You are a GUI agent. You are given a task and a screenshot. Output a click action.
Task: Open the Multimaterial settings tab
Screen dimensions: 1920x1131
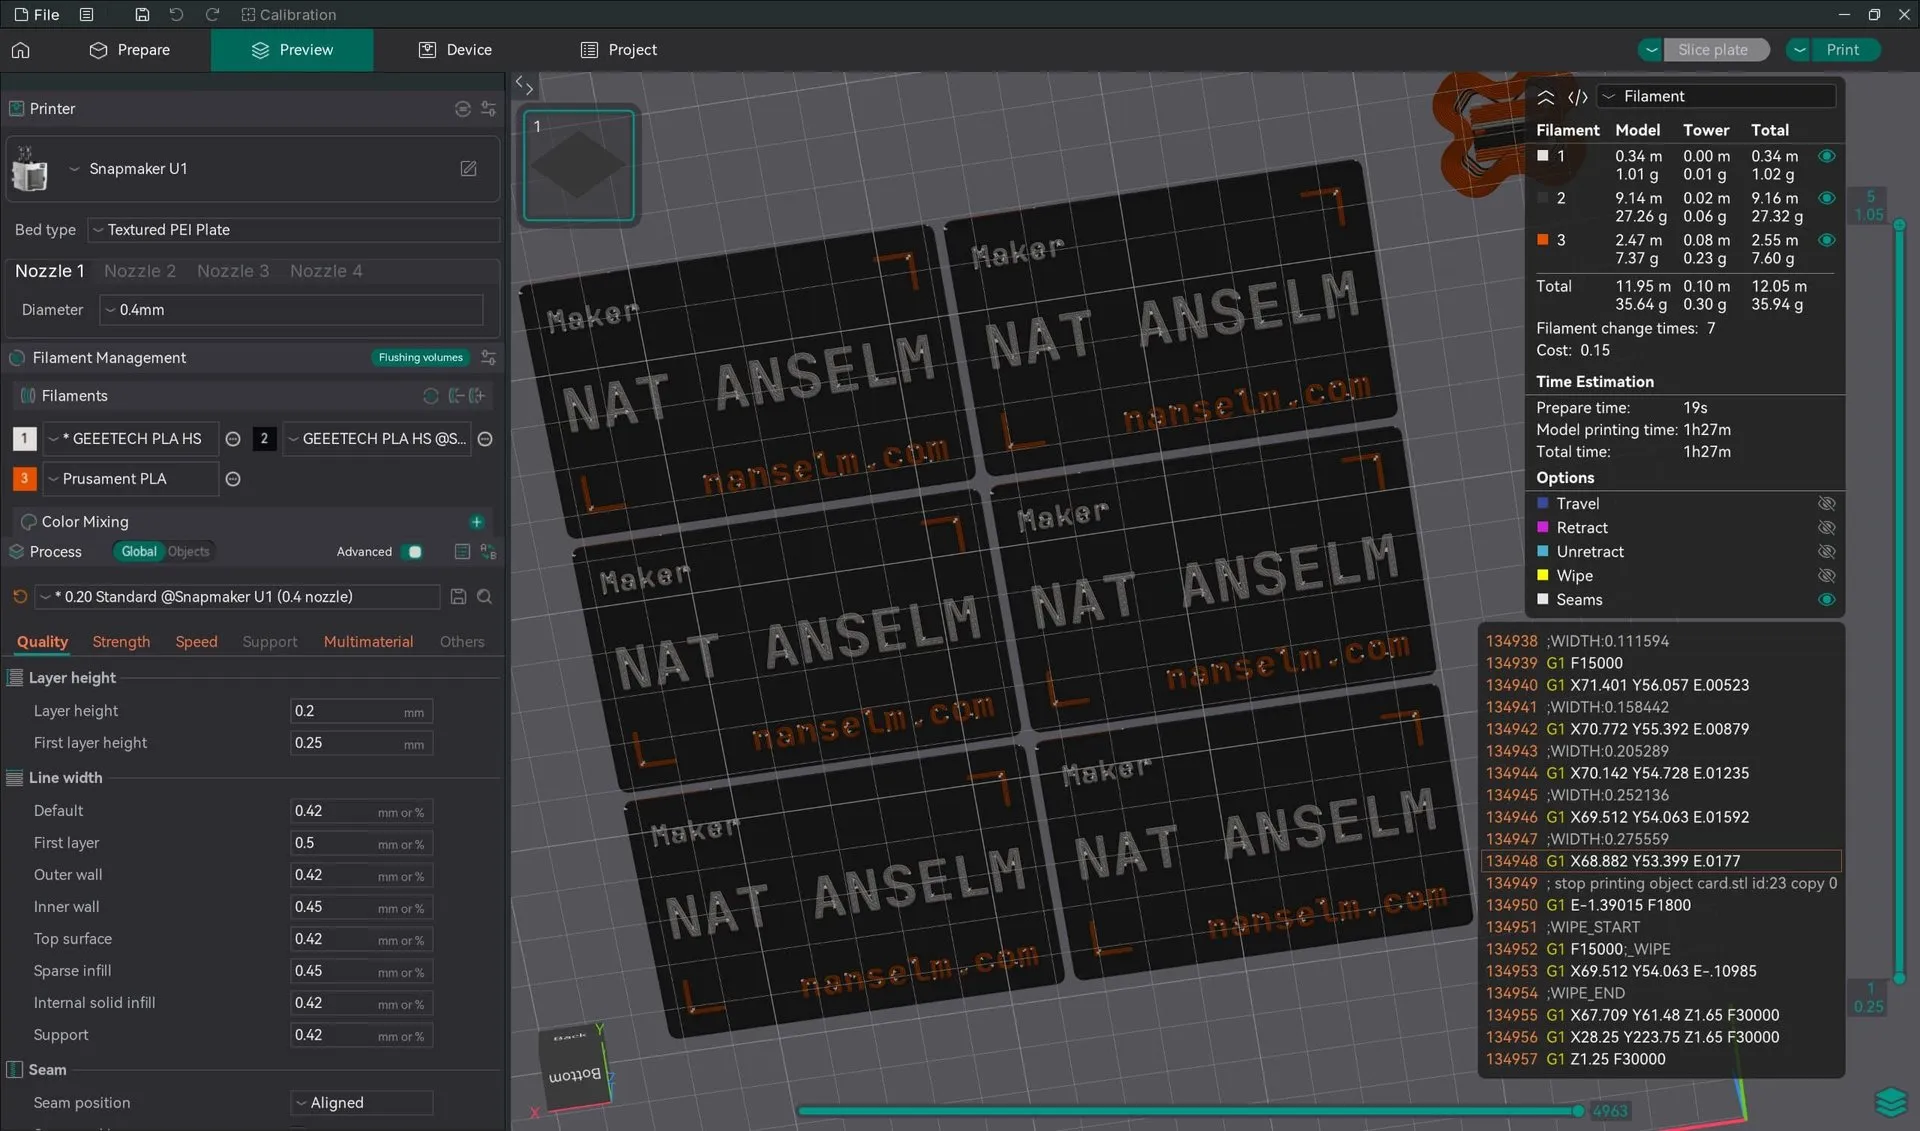coord(368,642)
